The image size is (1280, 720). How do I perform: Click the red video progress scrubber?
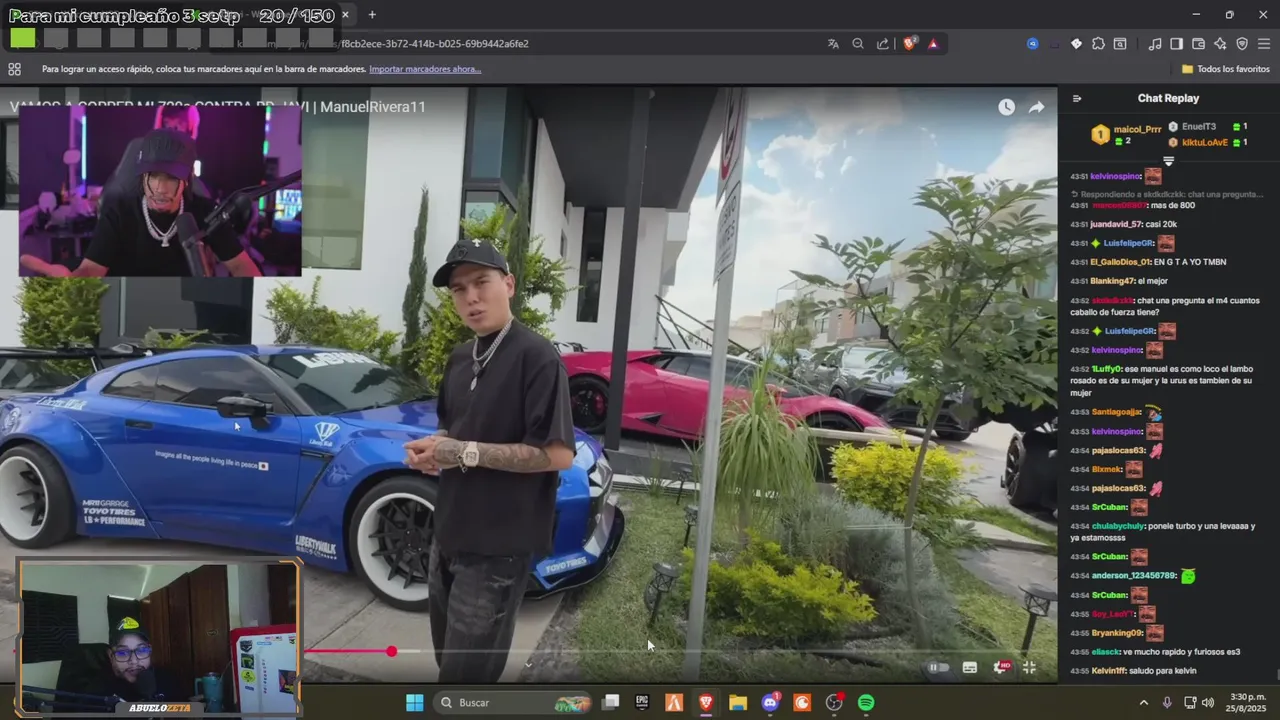point(391,651)
